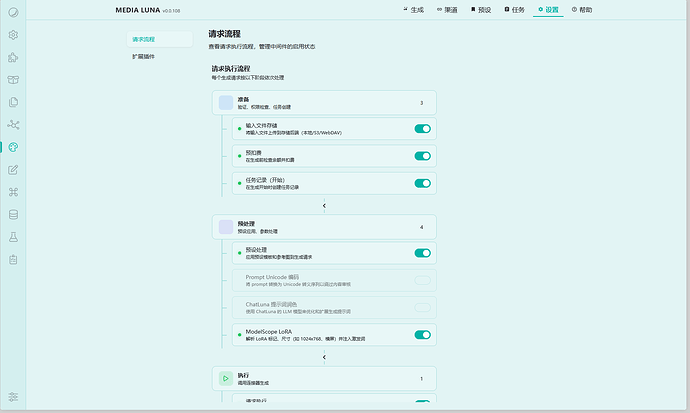Screen dimensions: 690x413
Task: Click the gear icon in the left sidebar
Action: [x=14, y=35]
